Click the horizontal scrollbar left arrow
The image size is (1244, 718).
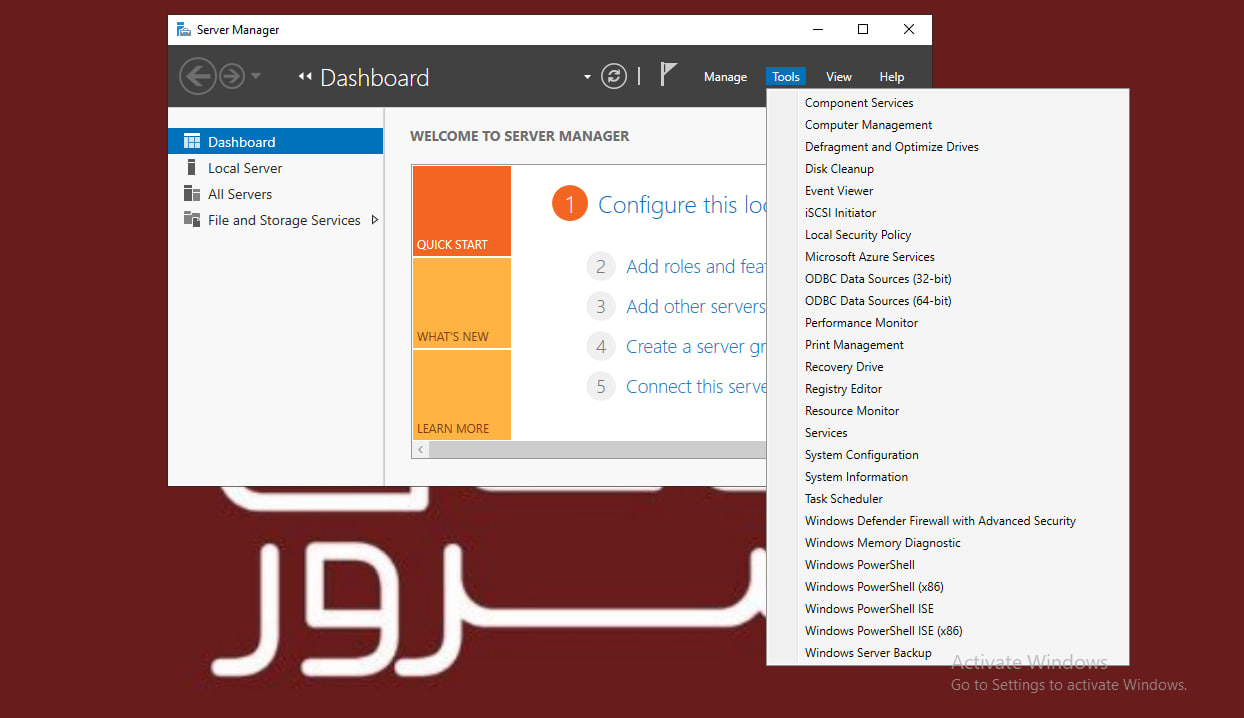[x=421, y=450]
